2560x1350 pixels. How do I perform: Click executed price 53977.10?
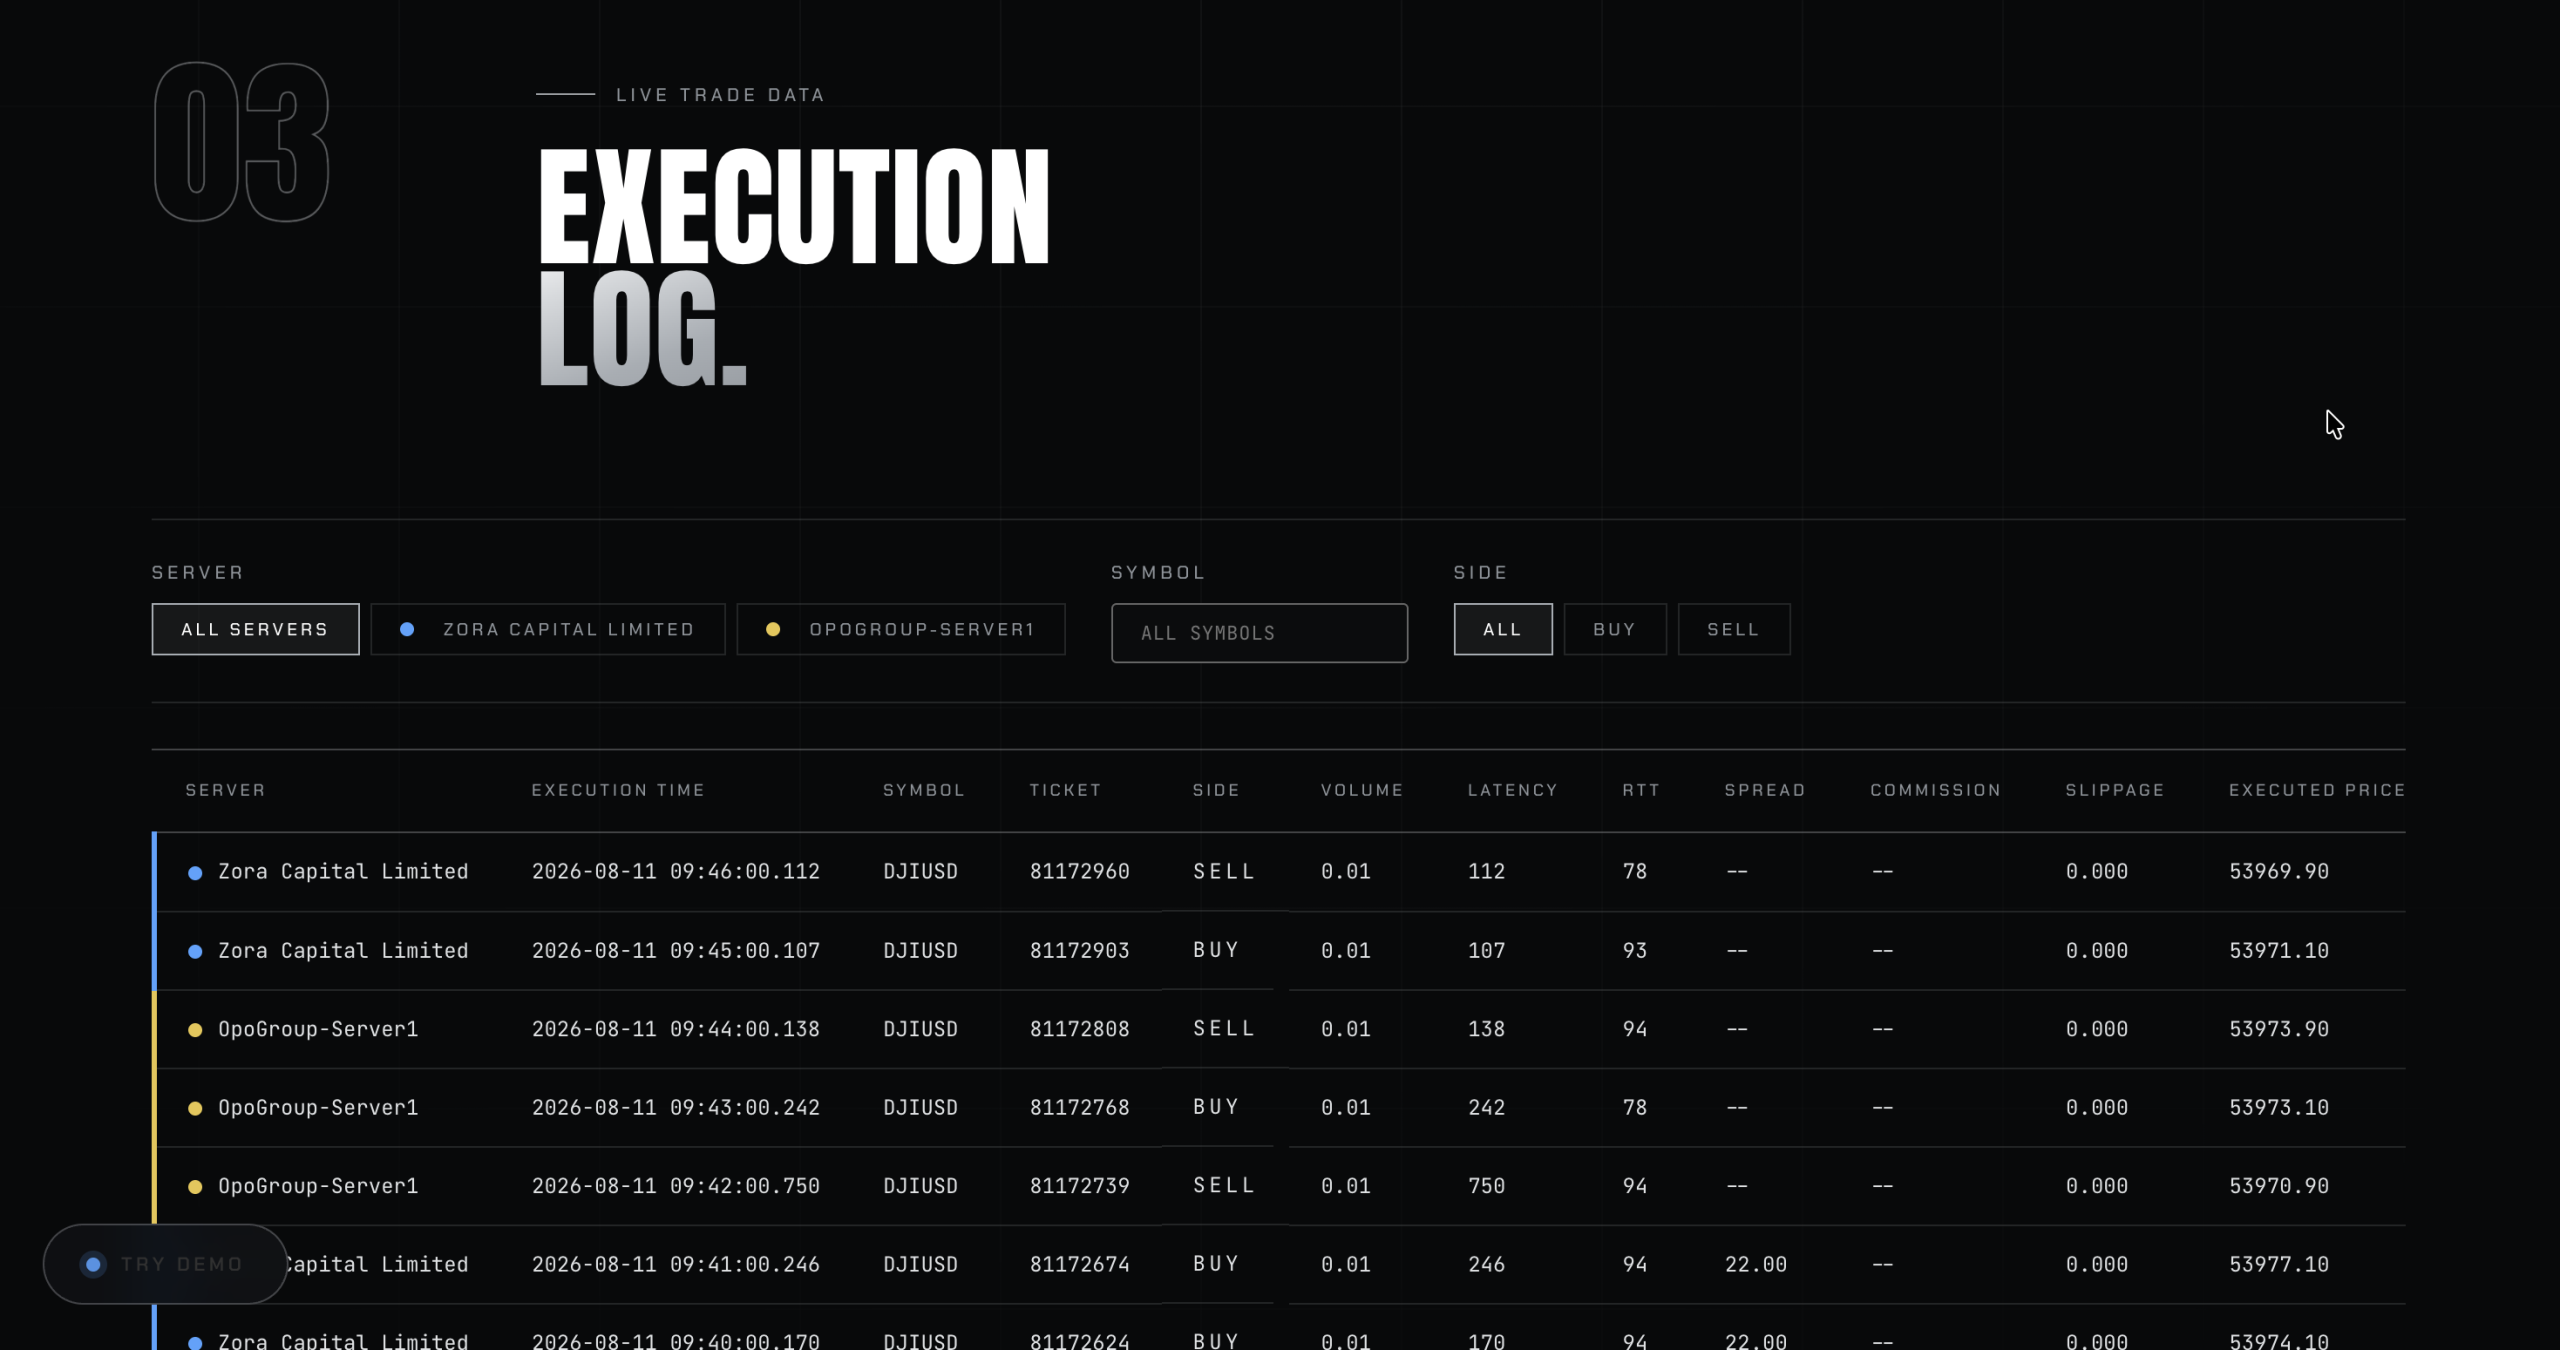coord(2279,1265)
